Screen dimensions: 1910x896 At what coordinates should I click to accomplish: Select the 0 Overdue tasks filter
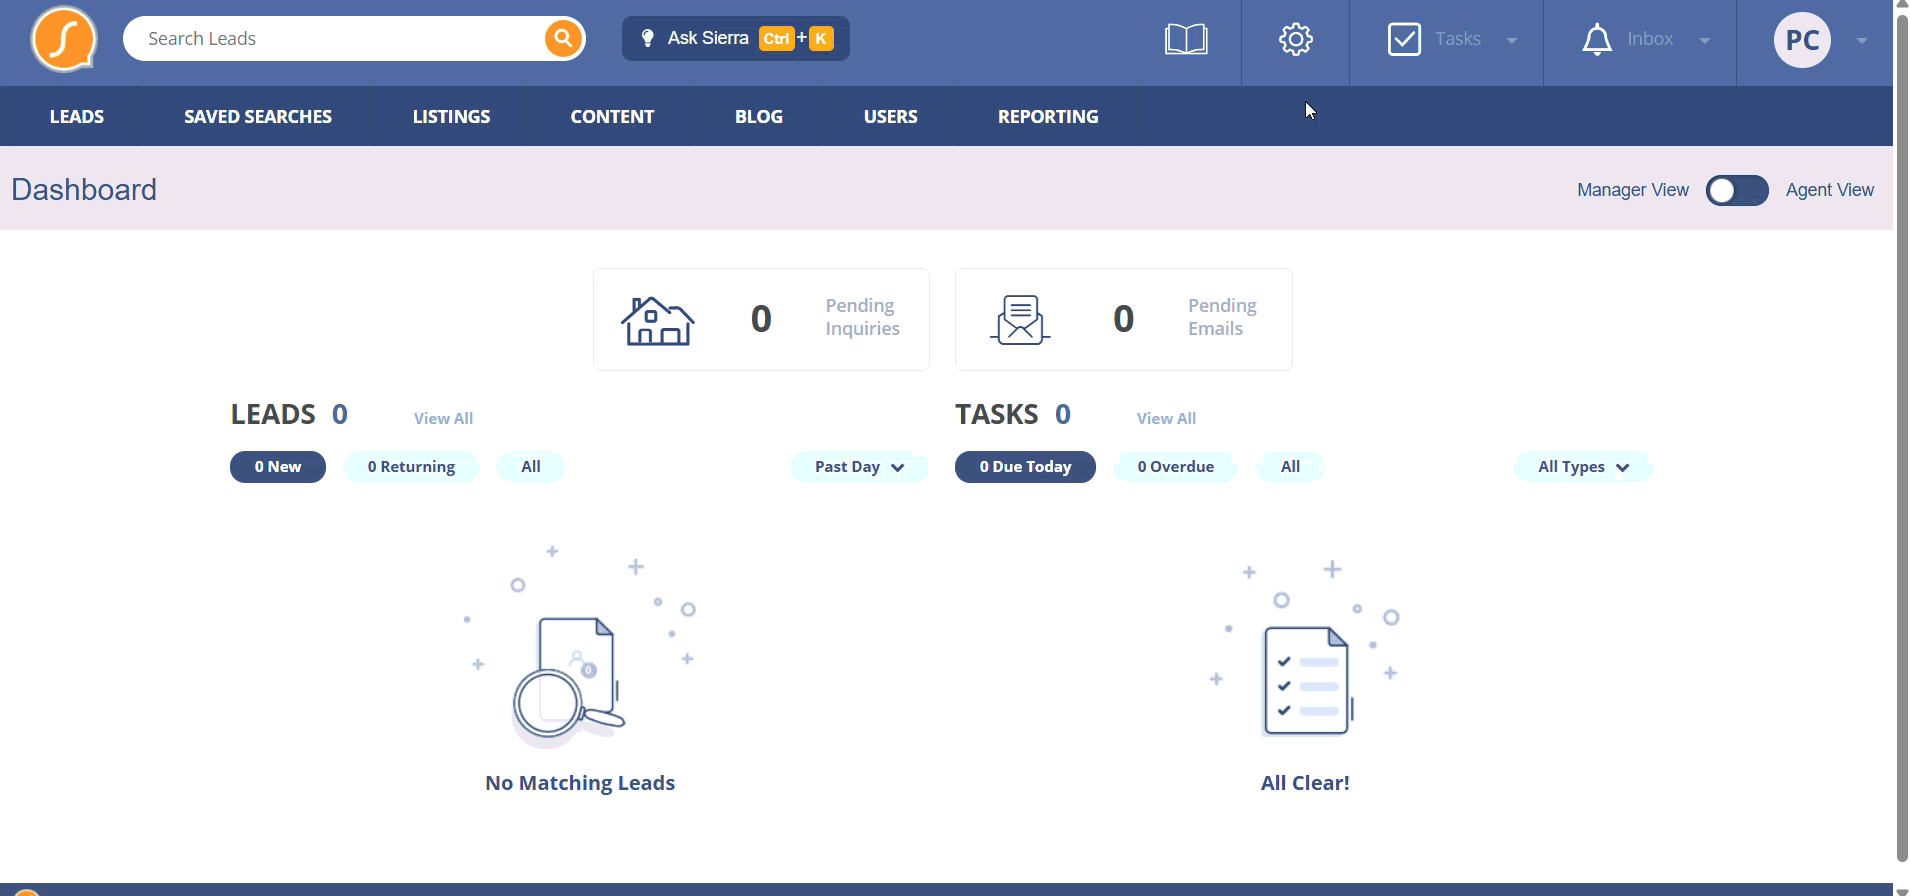point(1175,467)
